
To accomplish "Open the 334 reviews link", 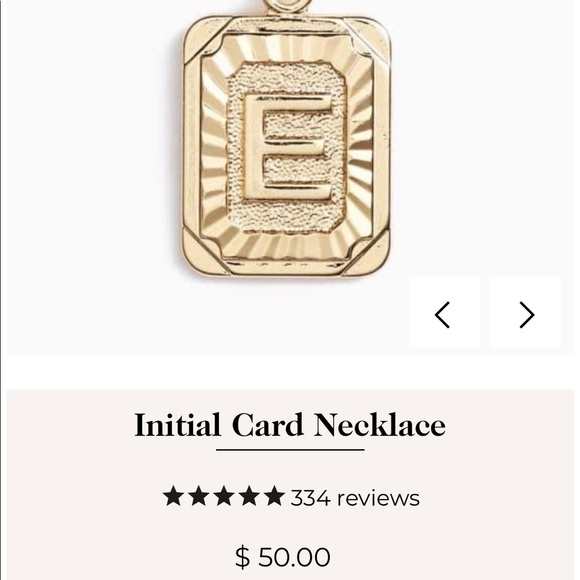I will tap(355, 498).
